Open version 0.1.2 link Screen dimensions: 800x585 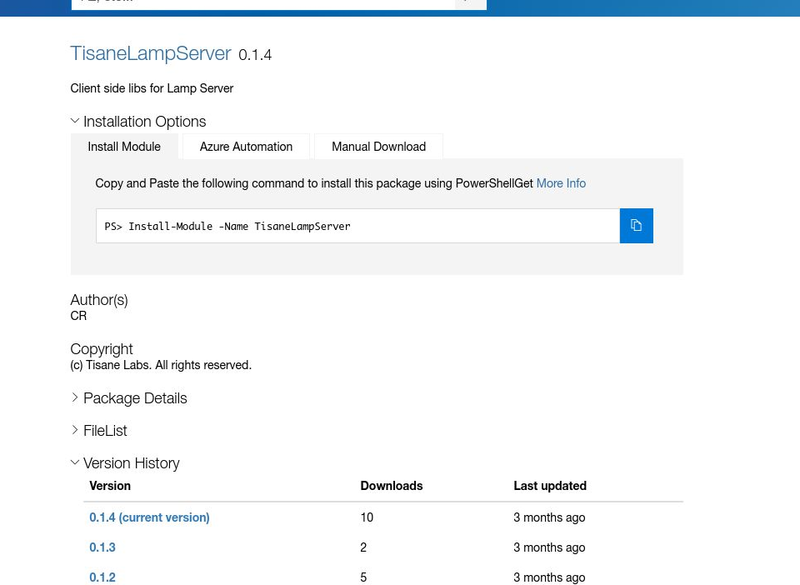click(103, 577)
